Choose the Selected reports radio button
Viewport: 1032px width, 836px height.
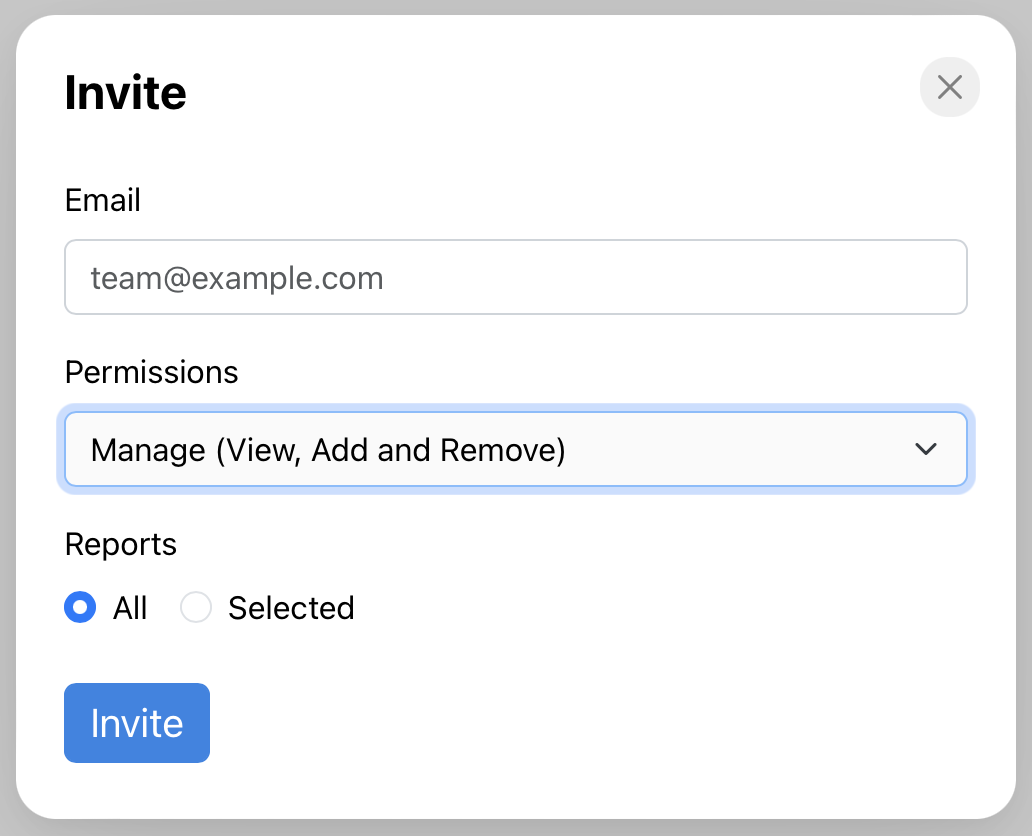pyautogui.click(x=196, y=607)
